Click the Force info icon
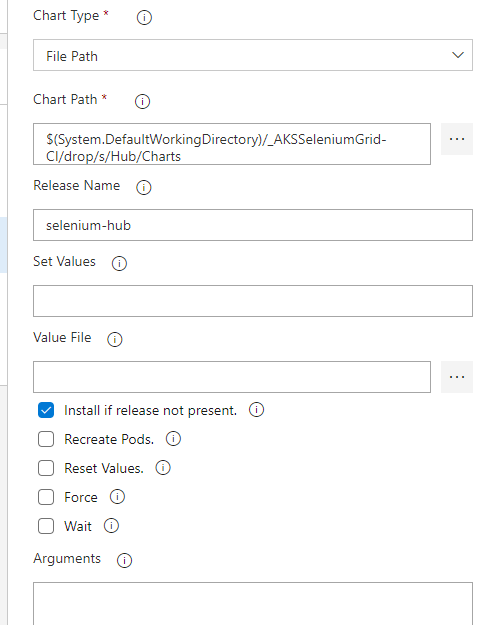This screenshot has height=625, width=493. pos(117,496)
